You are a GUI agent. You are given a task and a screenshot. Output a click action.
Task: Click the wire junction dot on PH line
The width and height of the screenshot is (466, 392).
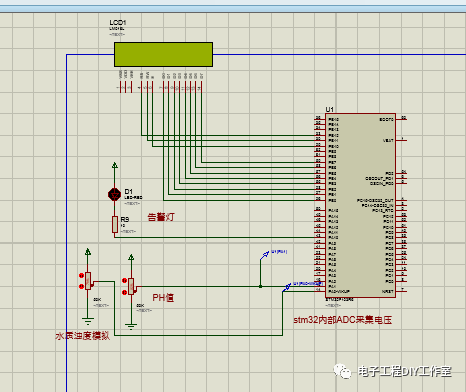[x=260, y=286]
